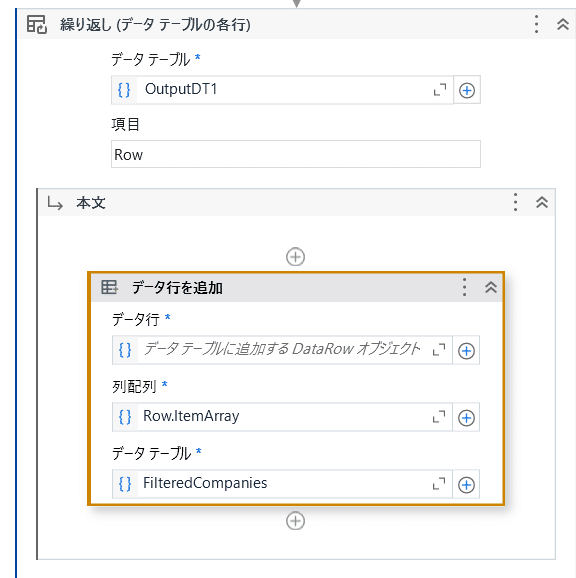Collapse the 繰り返し (データ テーブルの各行) activity
576x578 pixels.
[563, 24]
